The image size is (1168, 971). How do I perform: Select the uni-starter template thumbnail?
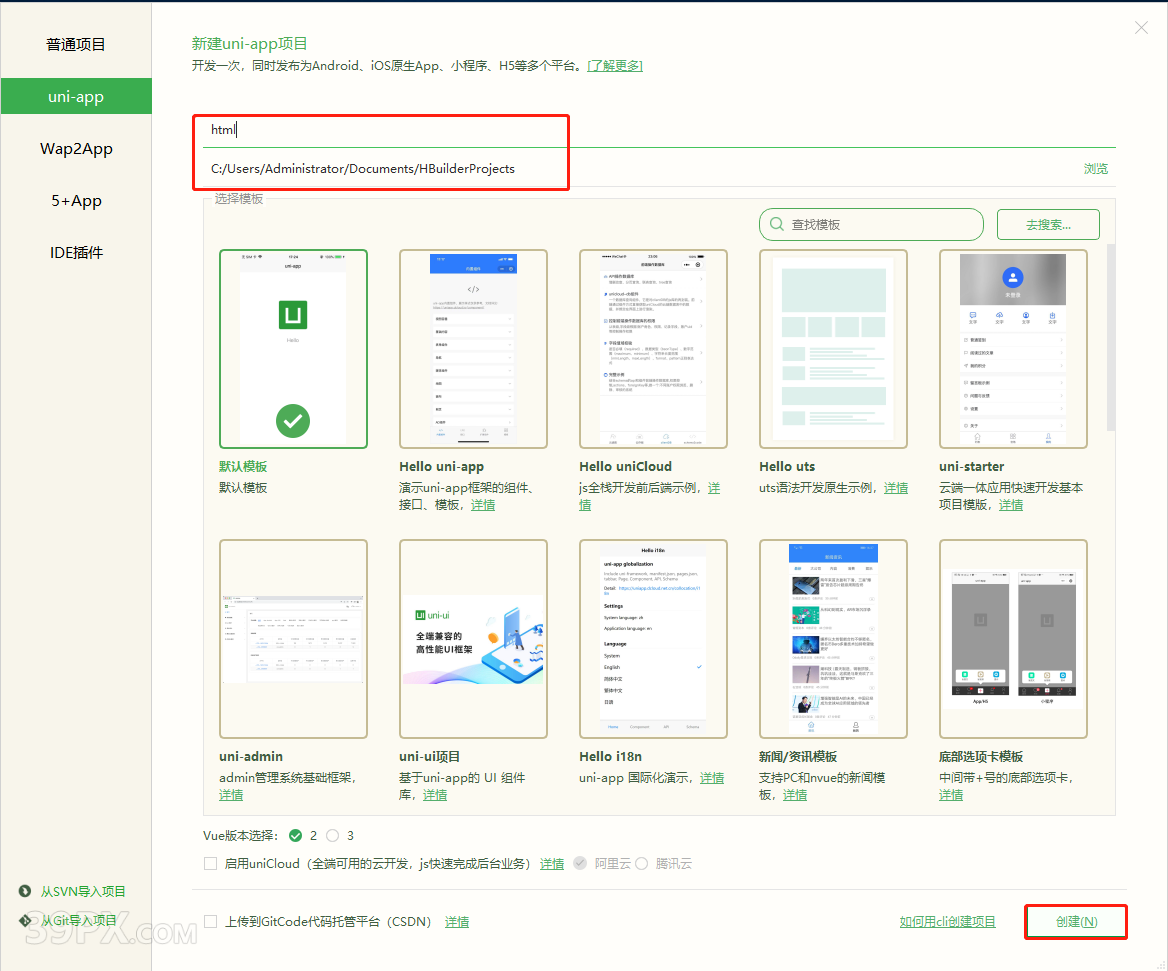pos(1013,348)
